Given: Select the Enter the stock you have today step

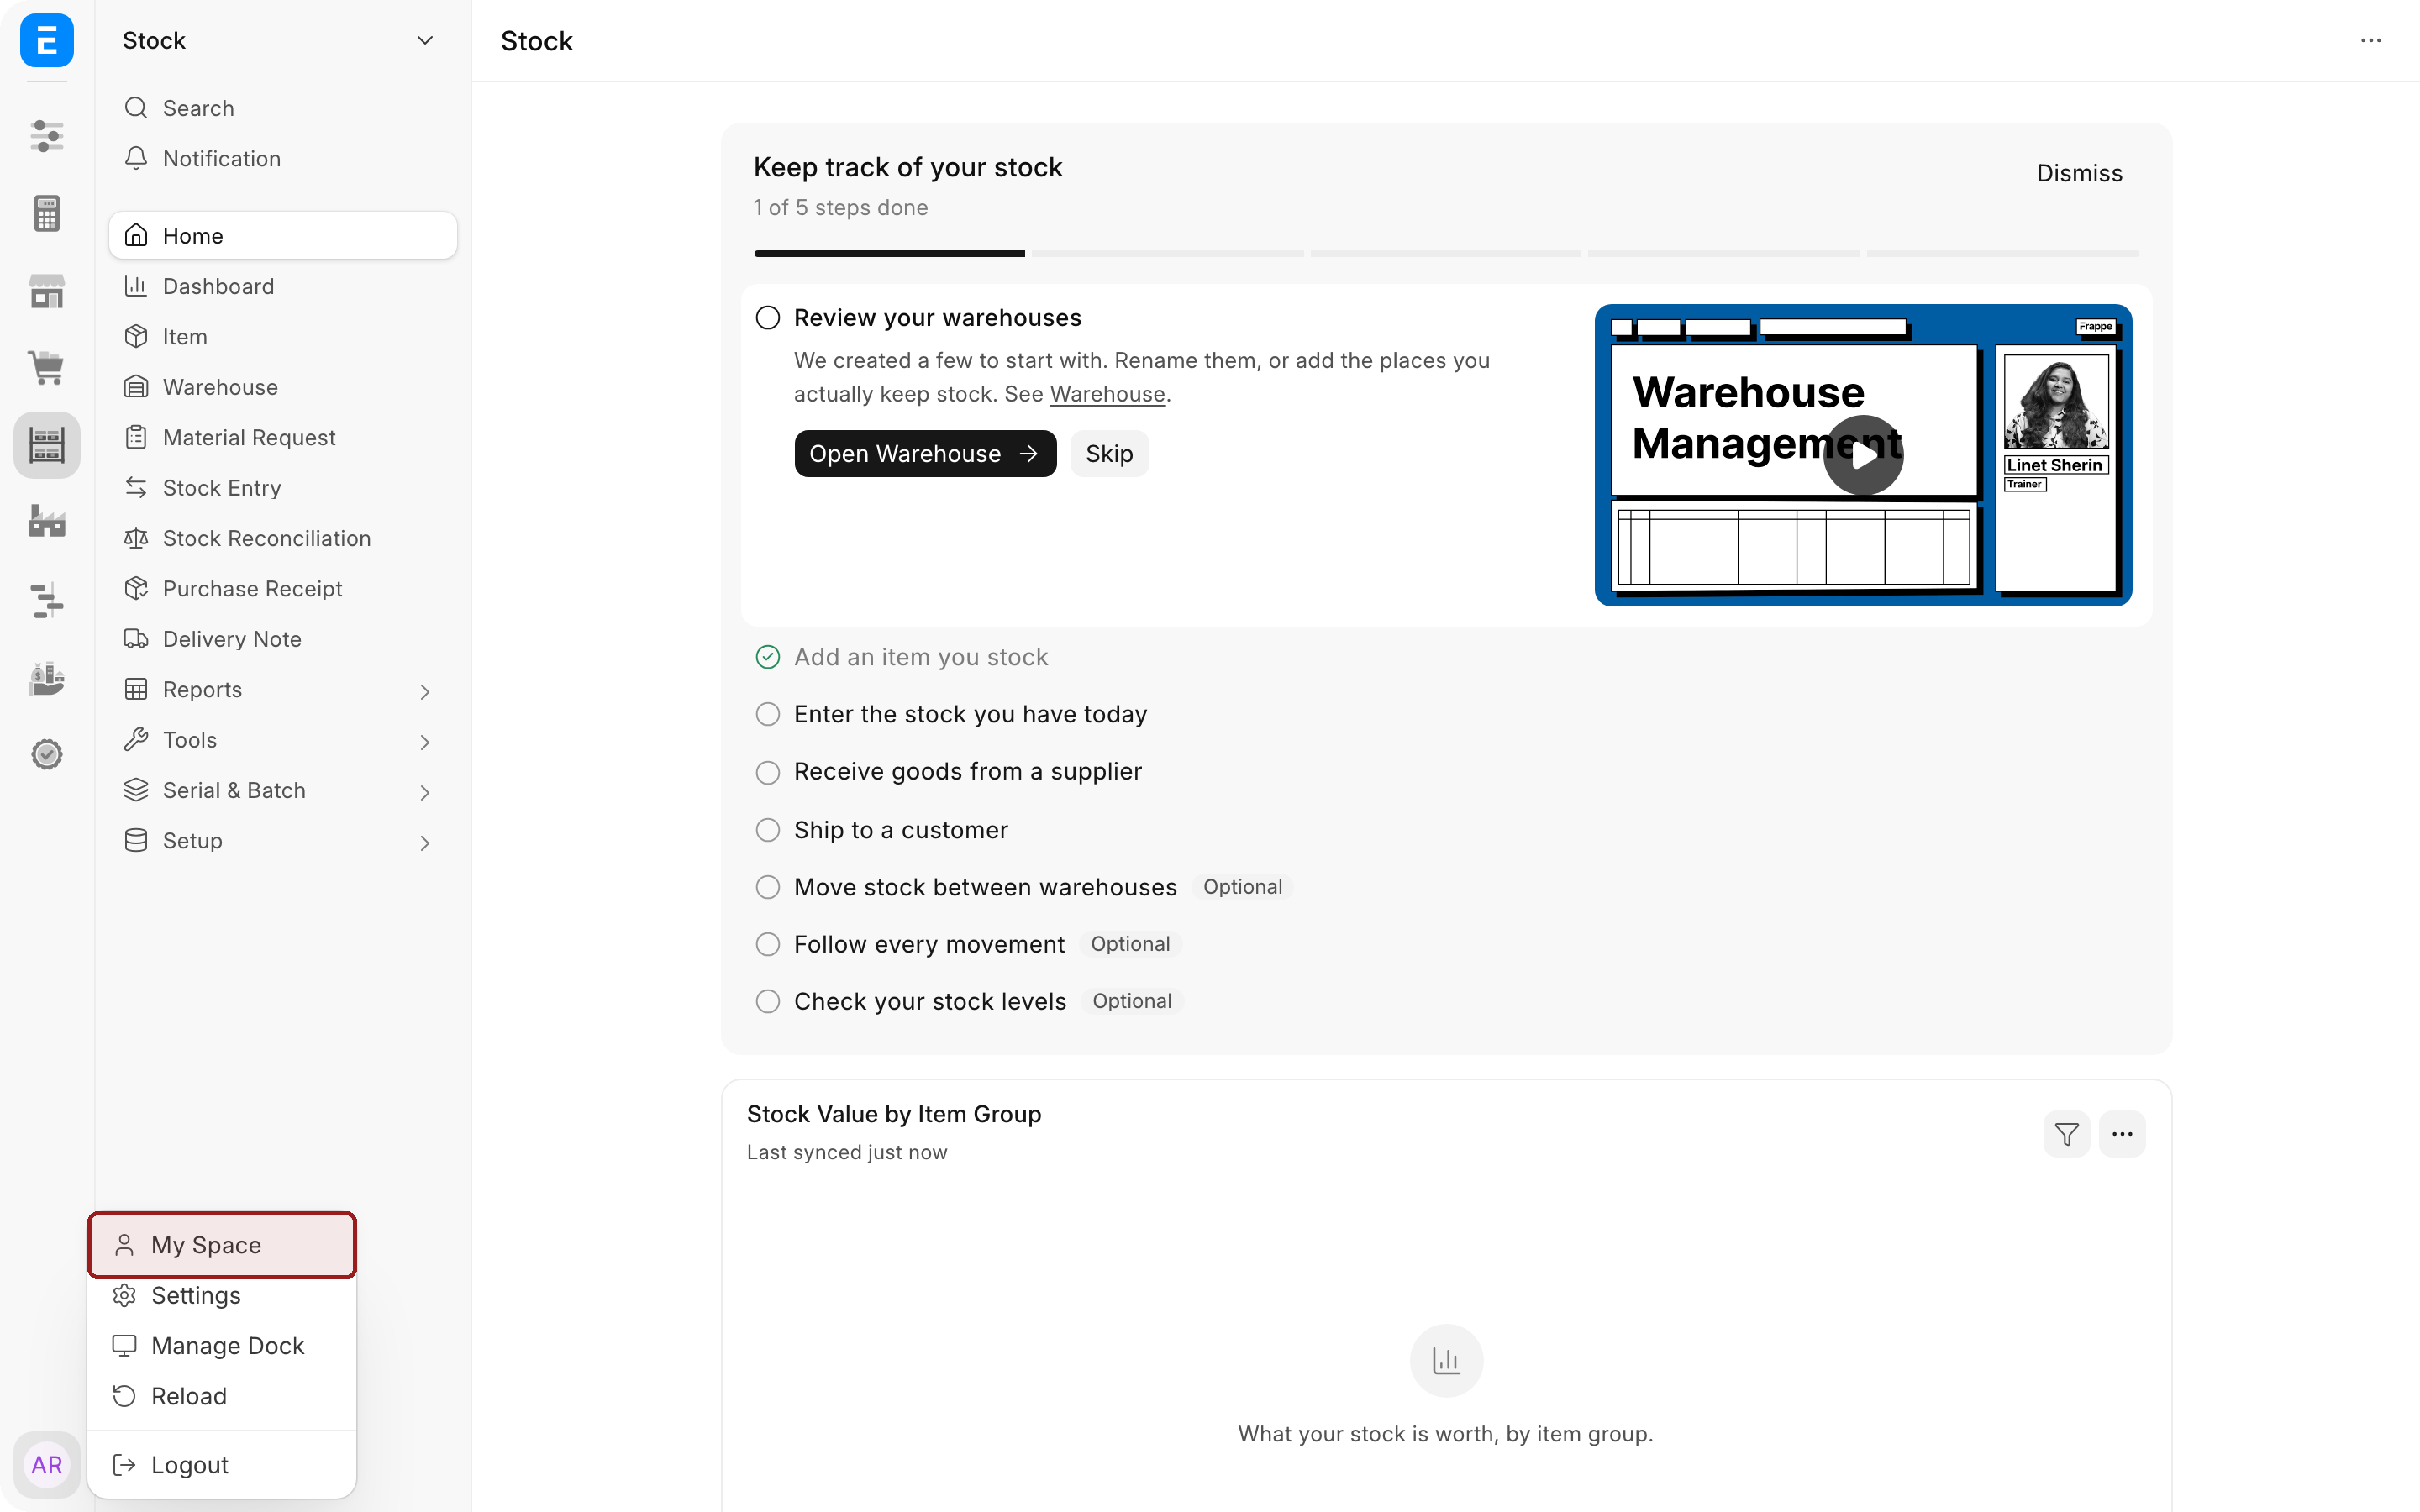Looking at the screenshot, I should click(970, 714).
